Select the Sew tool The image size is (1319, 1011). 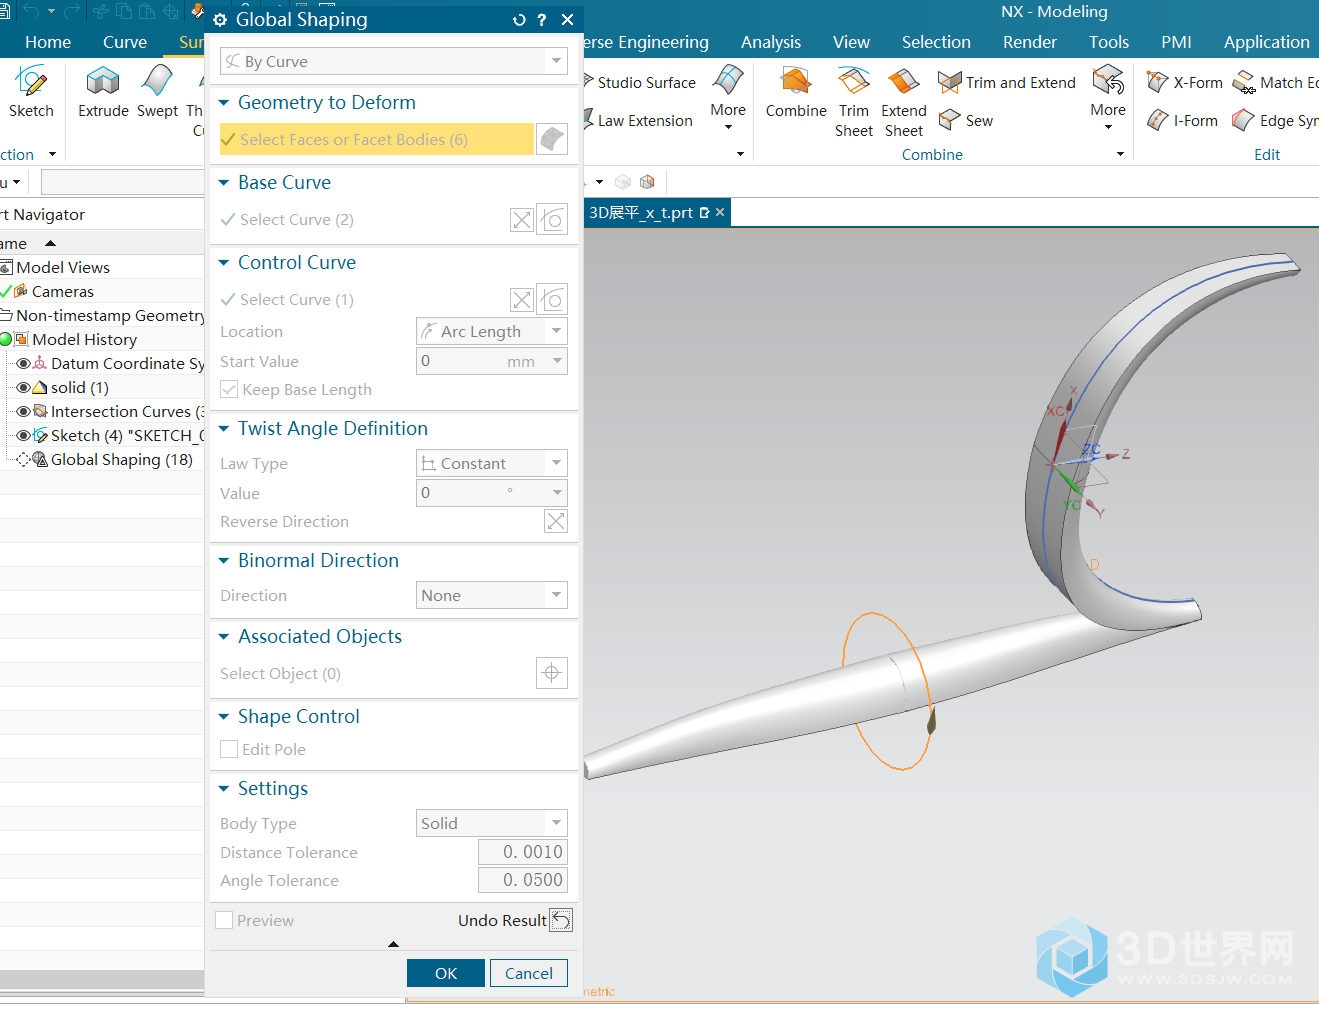pos(966,120)
